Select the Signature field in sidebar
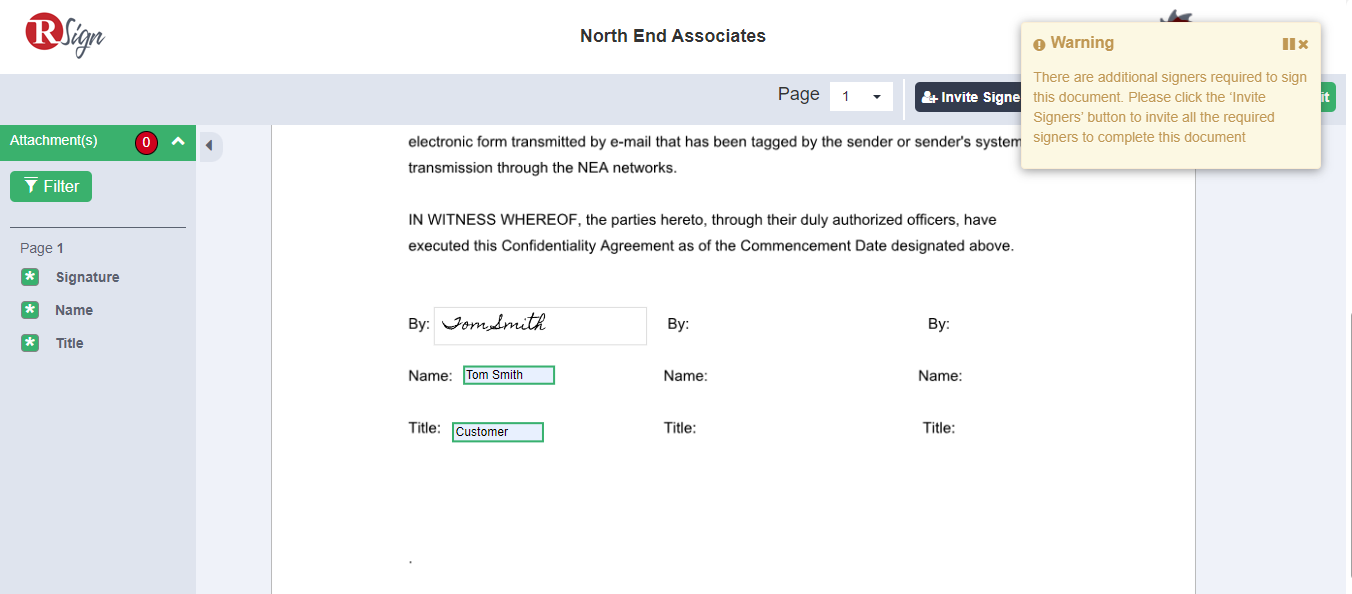This screenshot has height=594, width=1352. (x=87, y=277)
